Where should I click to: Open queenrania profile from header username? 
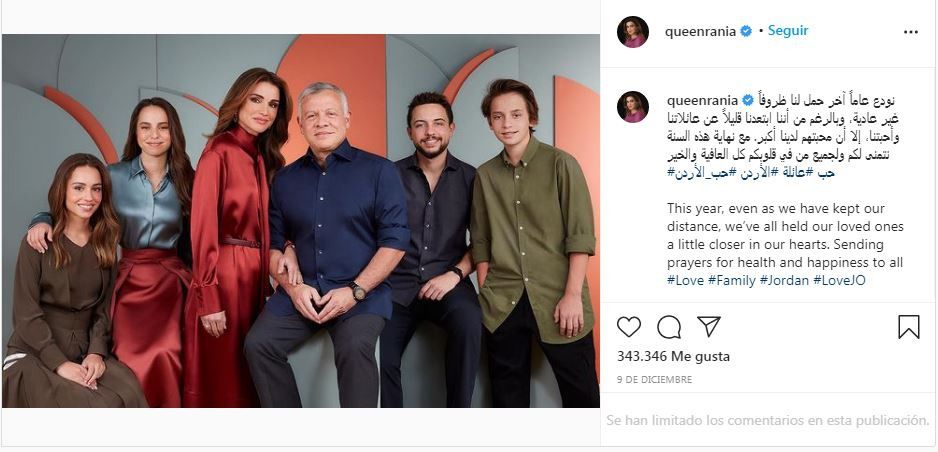pos(700,32)
